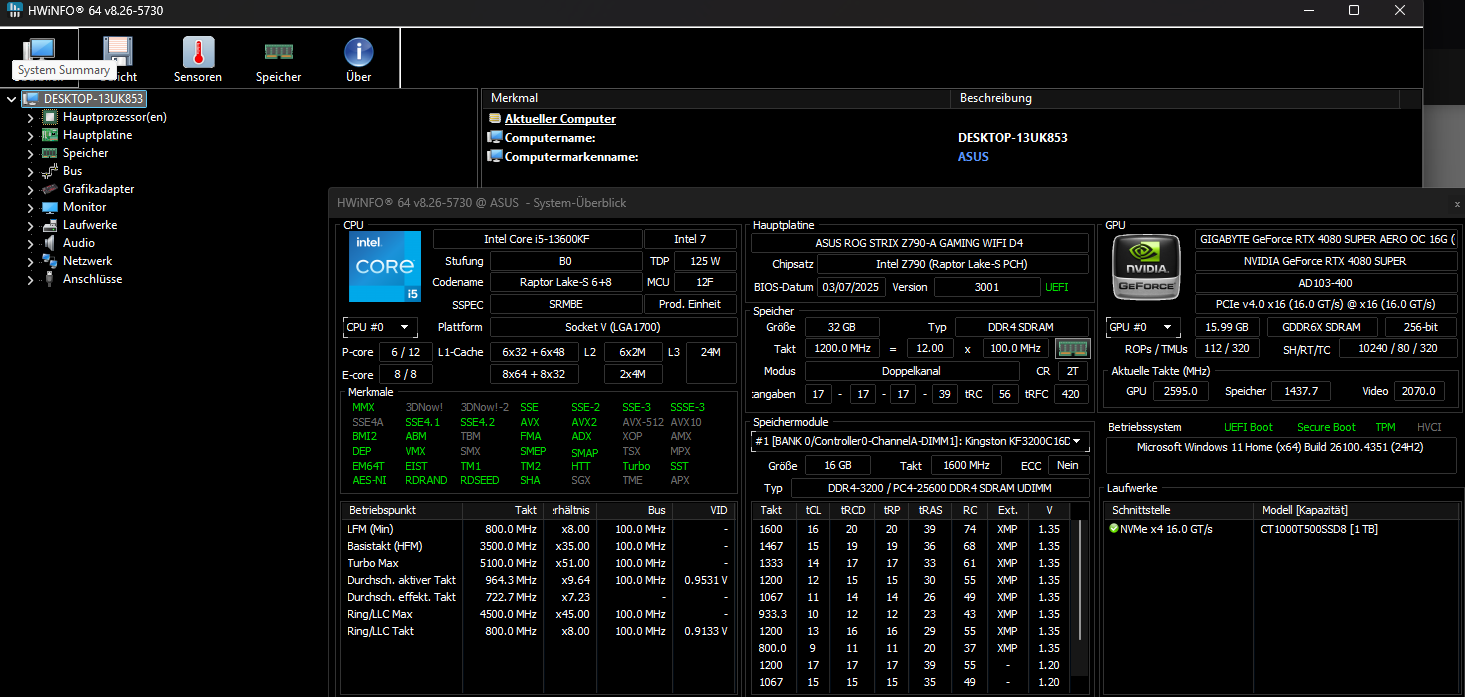The width and height of the screenshot is (1465, 697).
Task: Open the Über info icon
Action: [x=358, y=52]
